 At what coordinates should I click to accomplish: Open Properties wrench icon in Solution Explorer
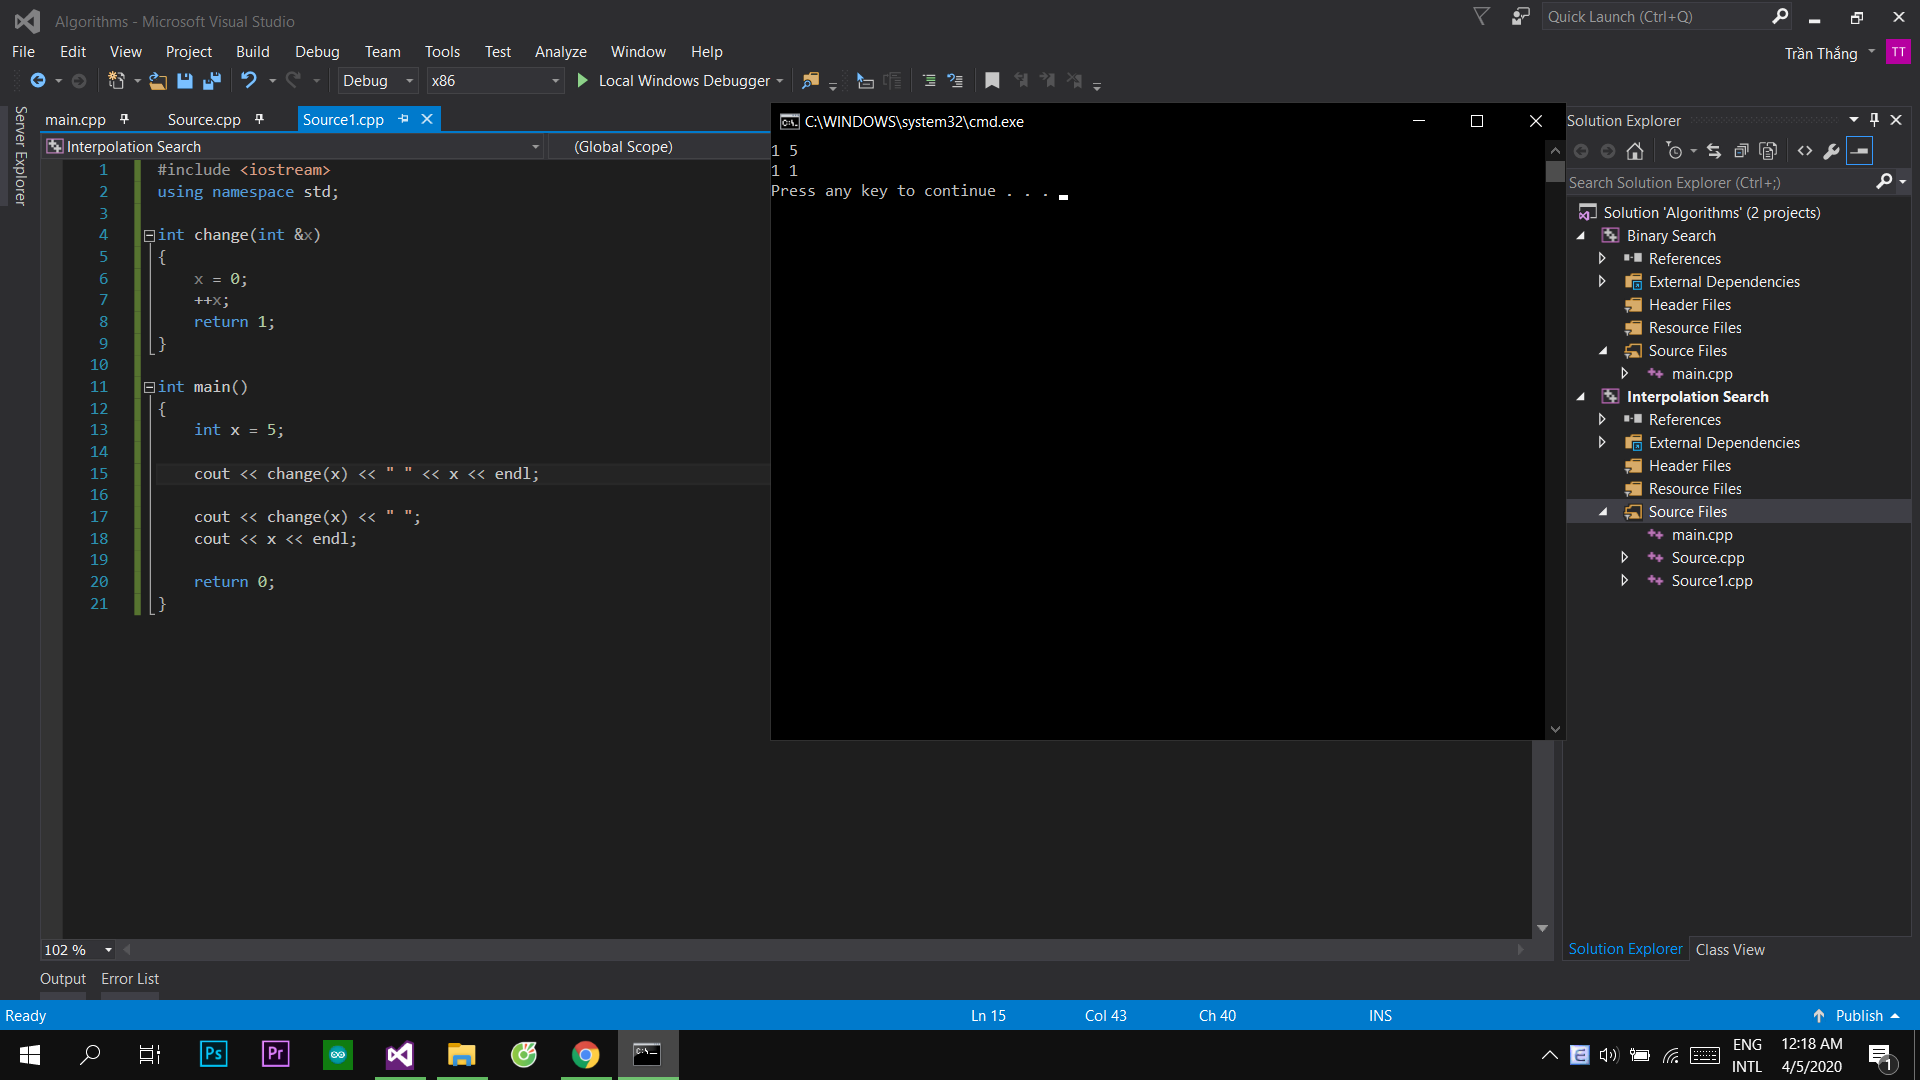[1831, 151]
